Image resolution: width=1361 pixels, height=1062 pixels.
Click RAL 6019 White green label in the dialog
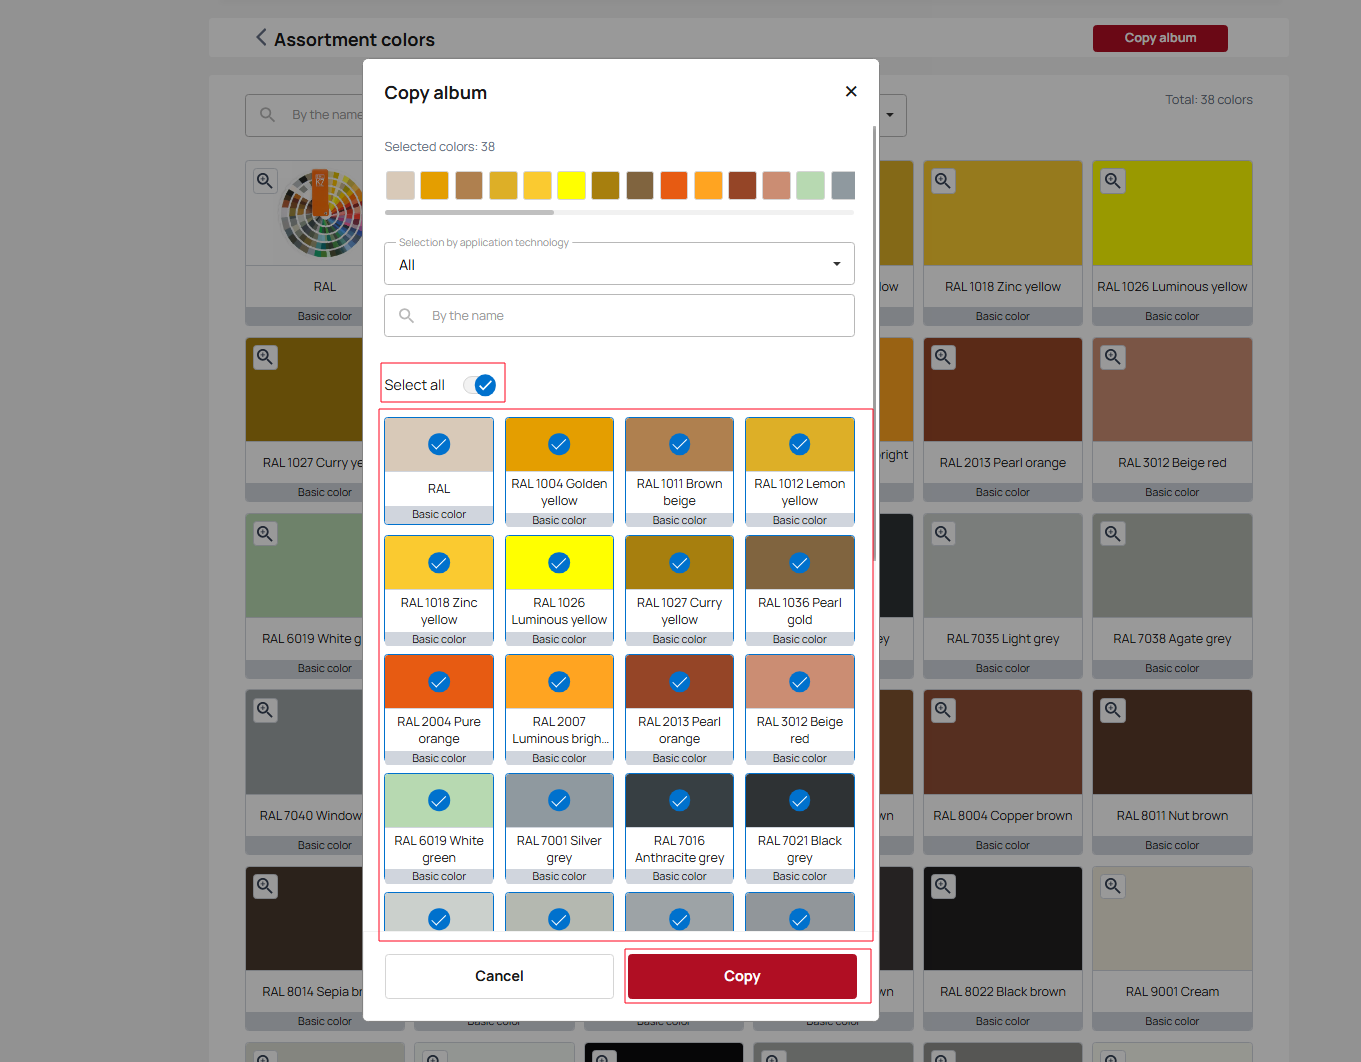coord(439,849)
